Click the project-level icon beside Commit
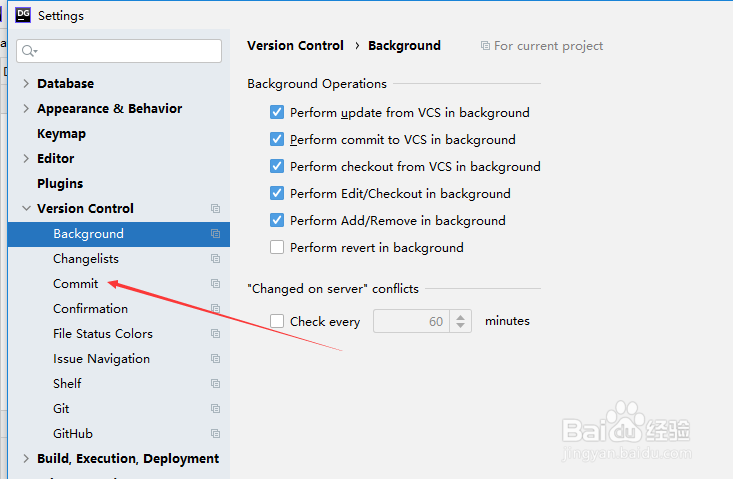 pos(215,284)
